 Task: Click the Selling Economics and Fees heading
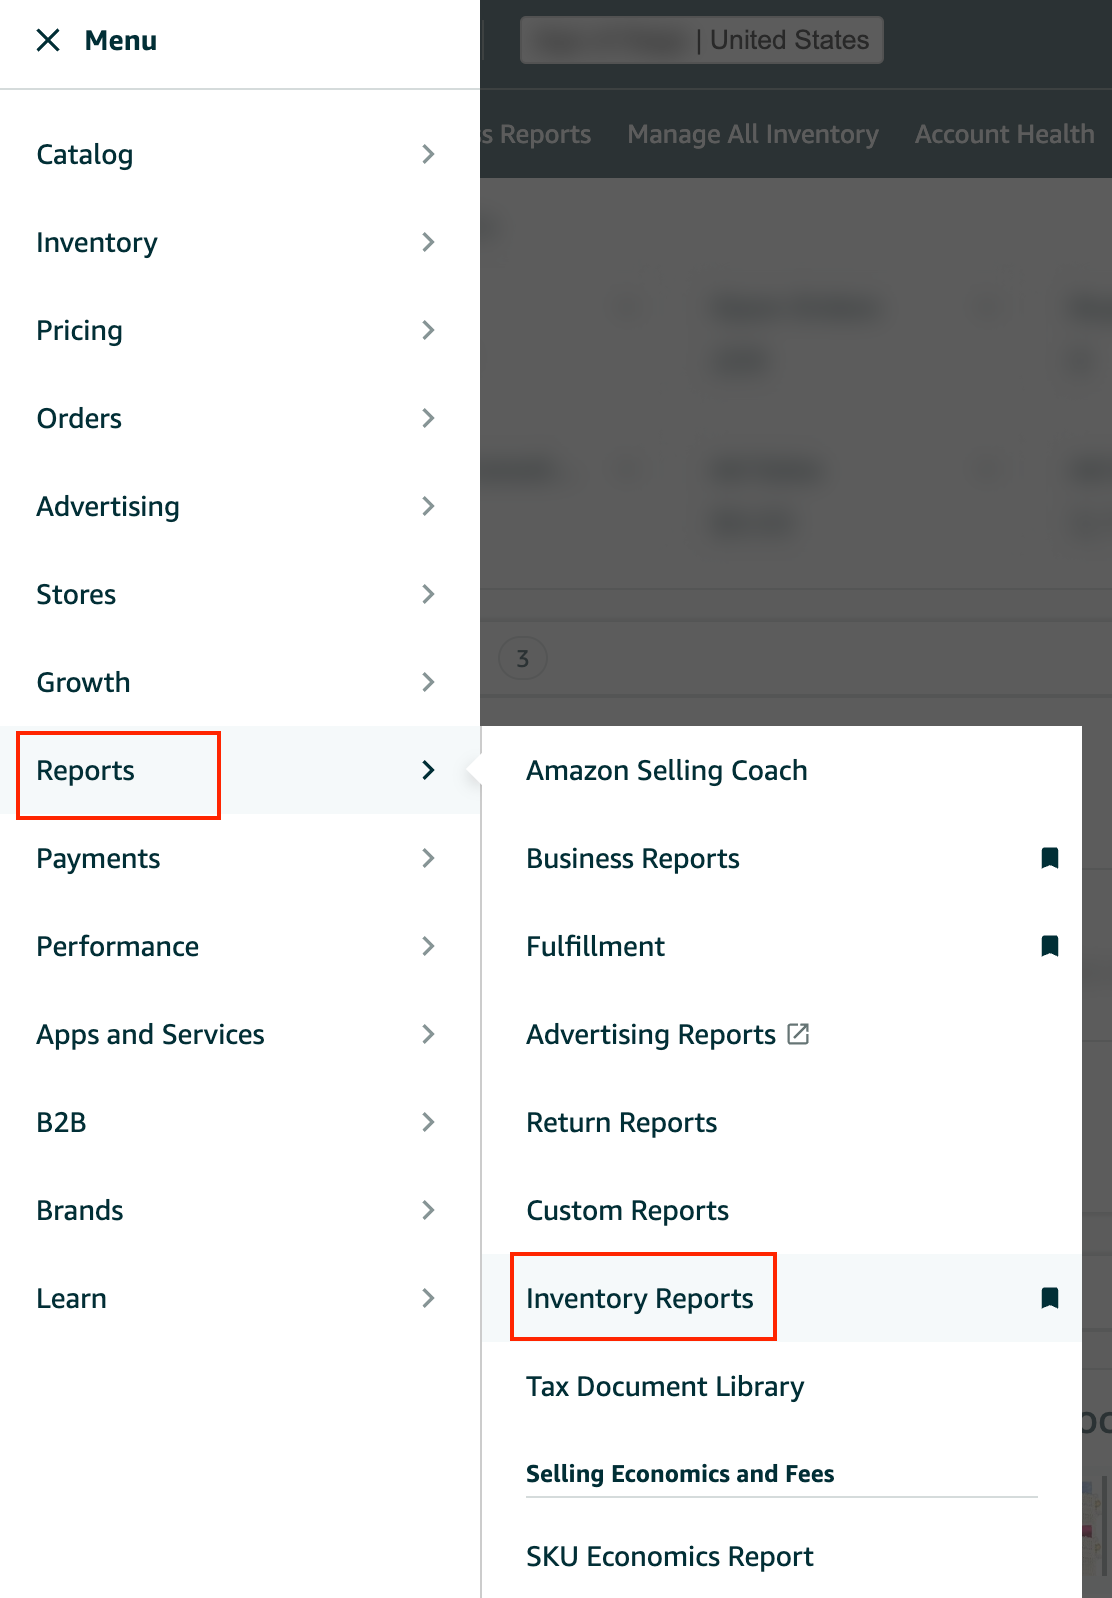pos(680,1474)
